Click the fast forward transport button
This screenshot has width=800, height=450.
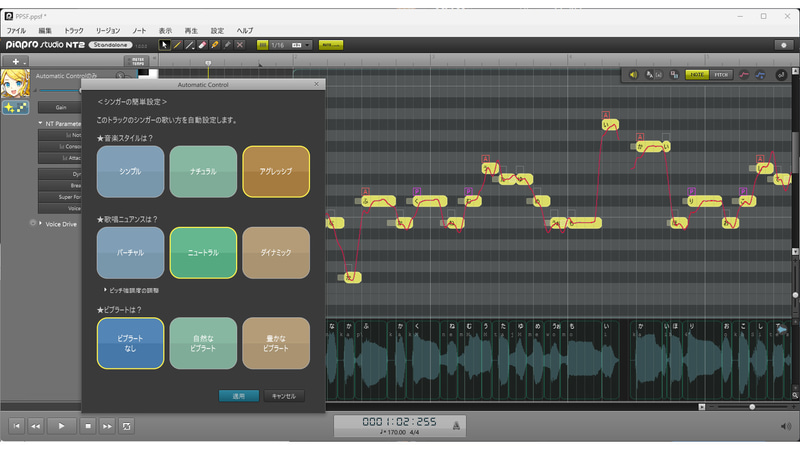coord(107,426)
